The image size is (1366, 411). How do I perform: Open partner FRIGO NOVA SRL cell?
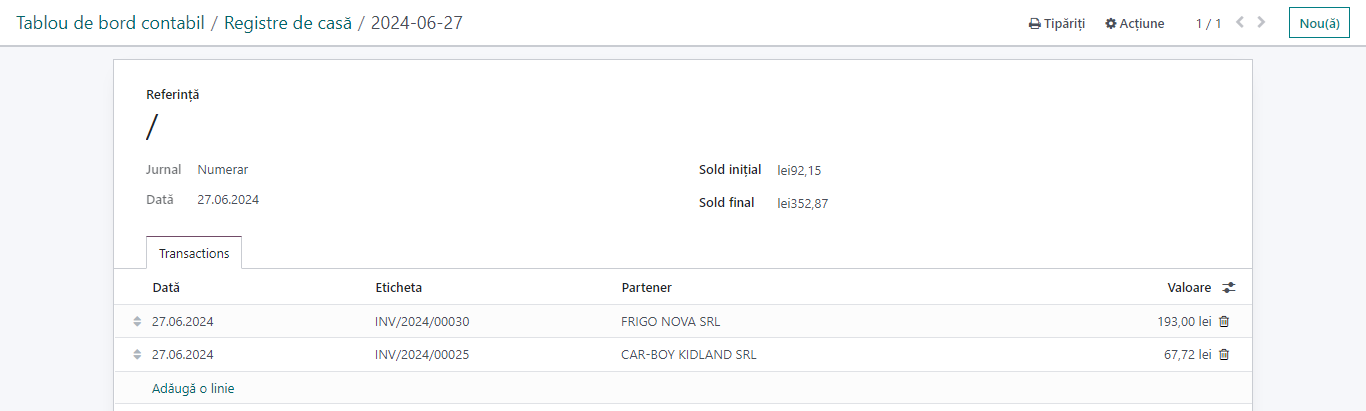670,322
